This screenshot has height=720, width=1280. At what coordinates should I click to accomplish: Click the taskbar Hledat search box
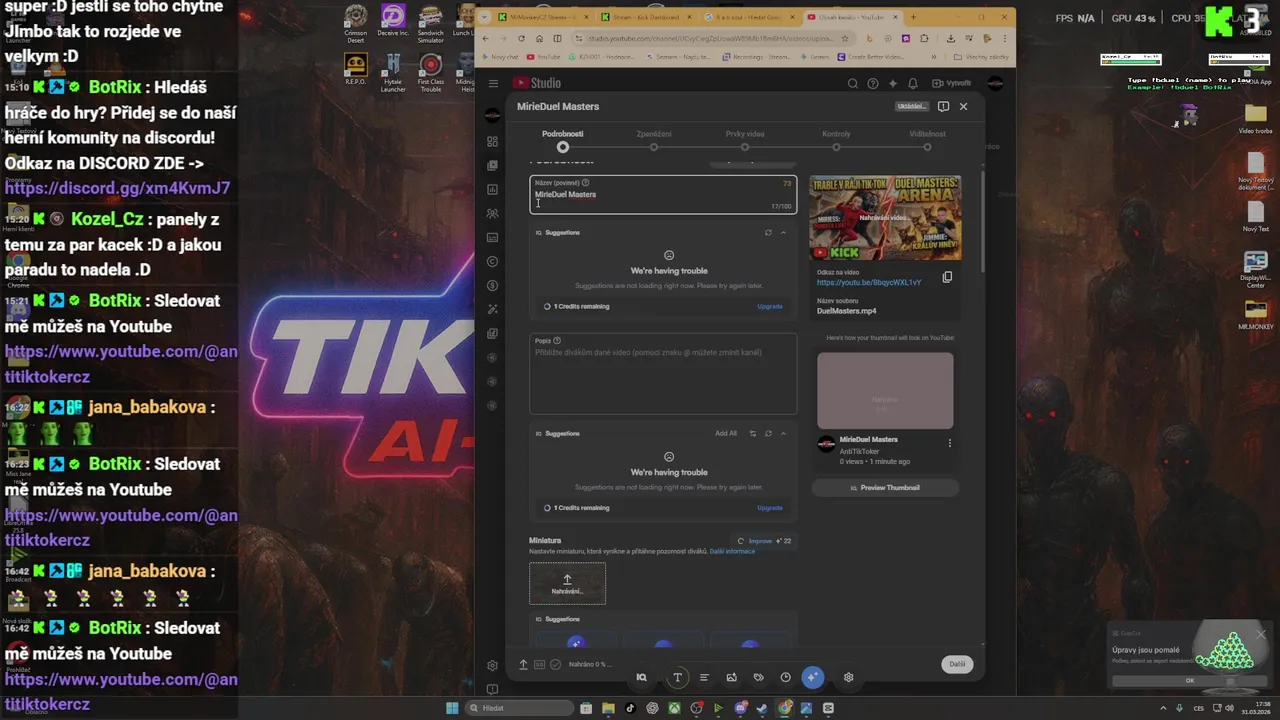pos(520,708)
